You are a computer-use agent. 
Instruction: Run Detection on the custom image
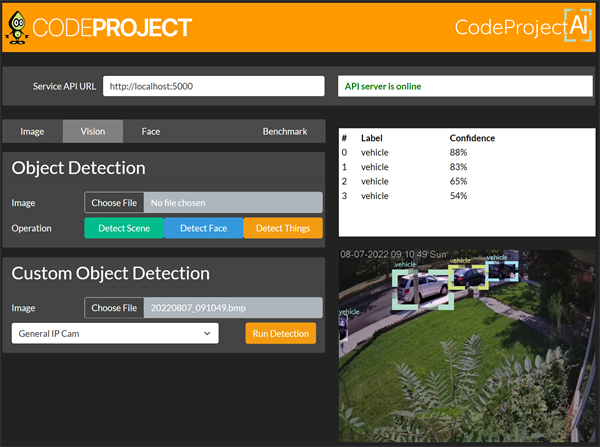[280, 333]
